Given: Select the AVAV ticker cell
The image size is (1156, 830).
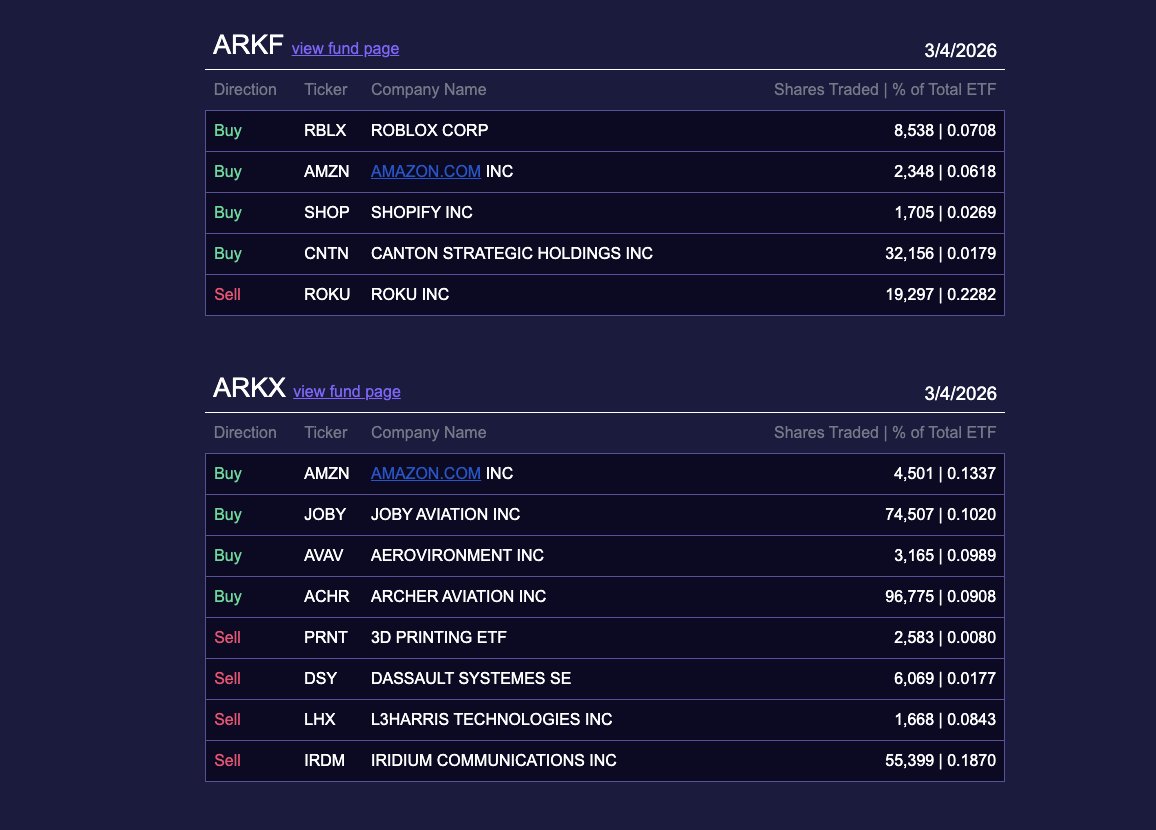Looking at the screenshot, I should (x=323, y=555).
